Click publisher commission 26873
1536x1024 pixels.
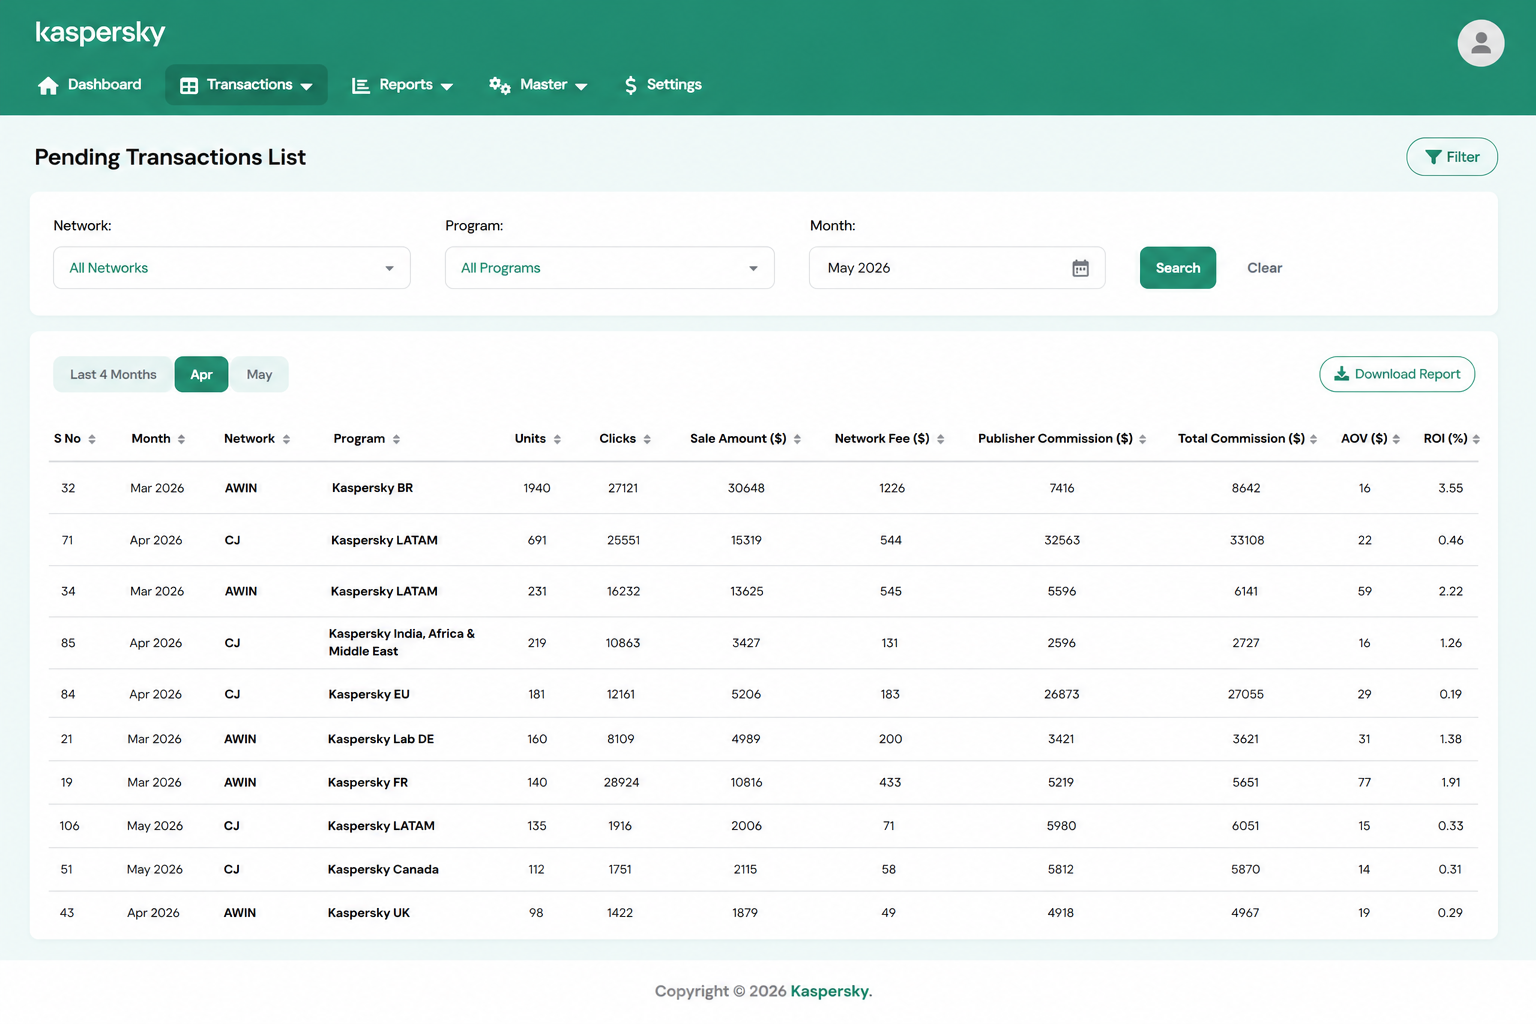[1062, 694]
